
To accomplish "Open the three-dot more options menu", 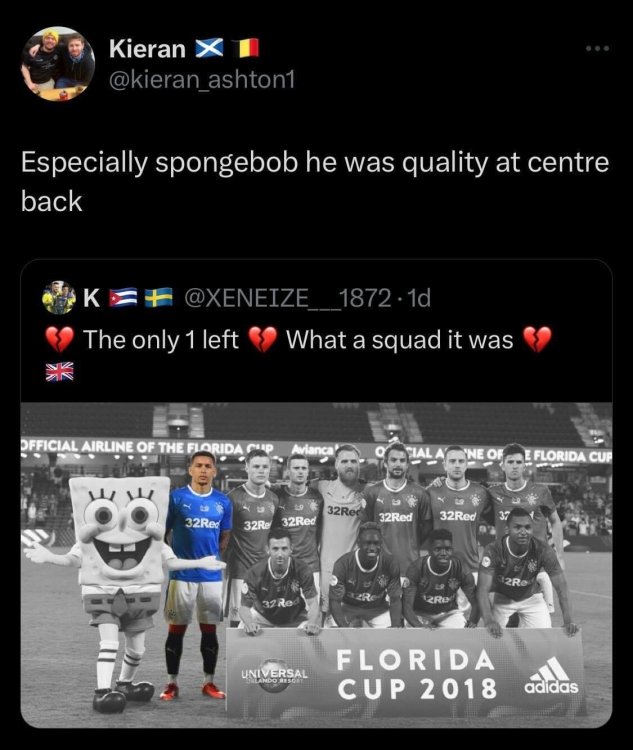I will pyautogui.click(x=599, y=48).
